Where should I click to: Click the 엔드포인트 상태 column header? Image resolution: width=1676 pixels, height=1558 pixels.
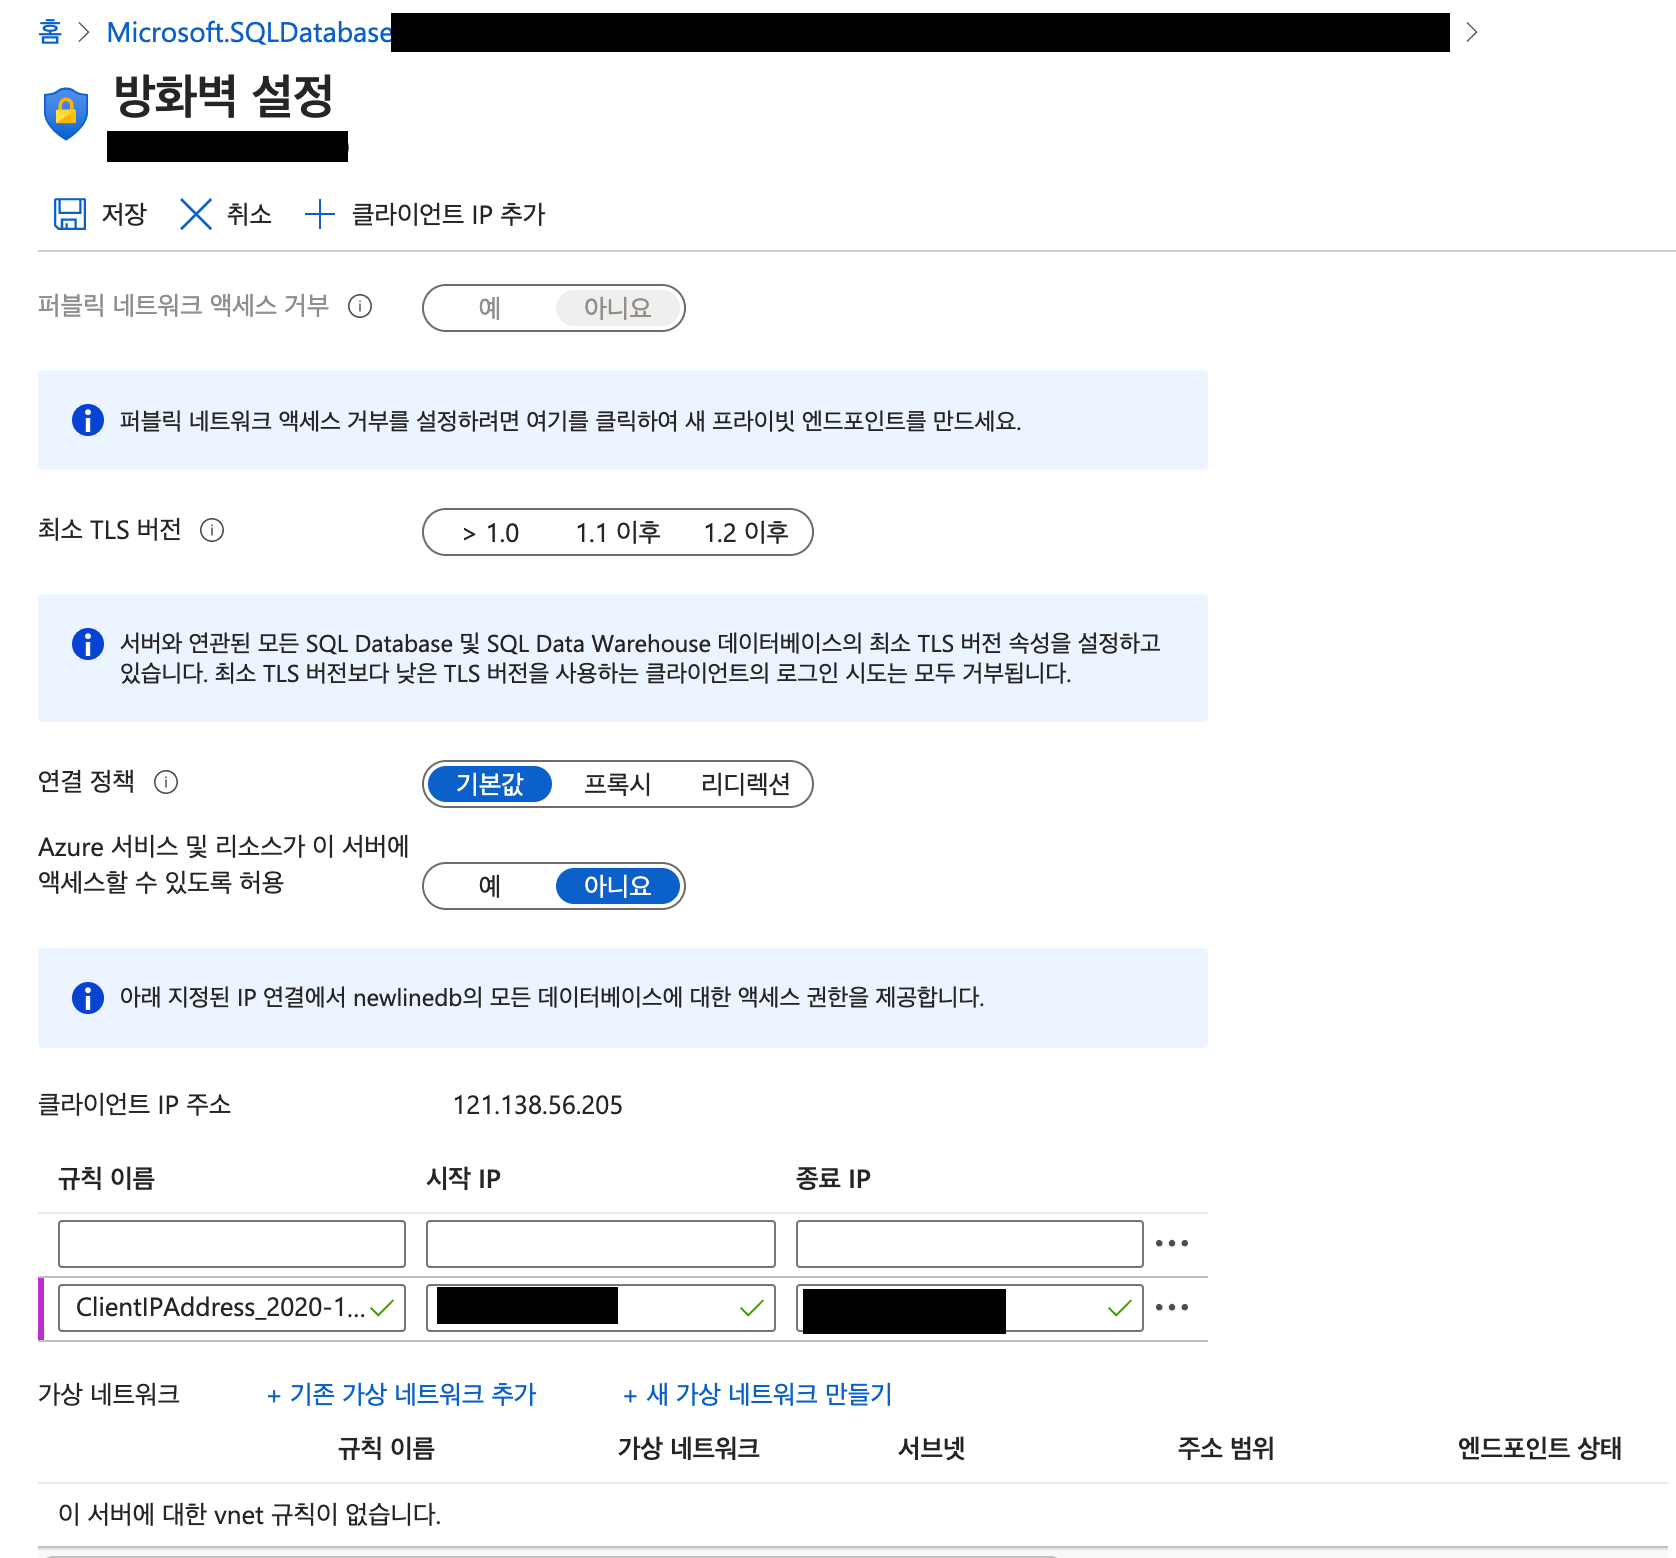coord(1540,1448)
